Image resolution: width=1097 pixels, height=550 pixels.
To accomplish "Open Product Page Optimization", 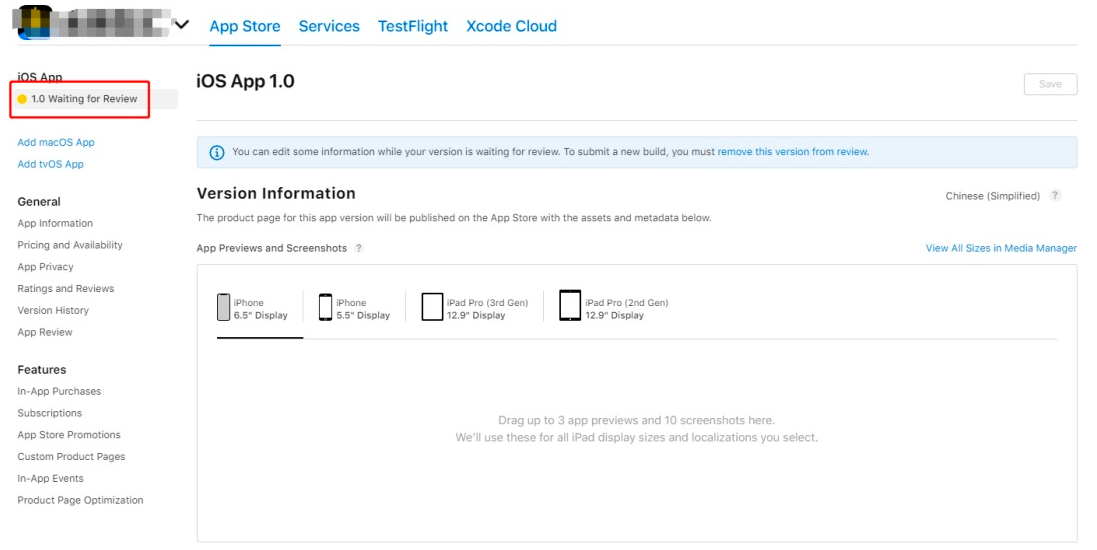I will (80, 500).
